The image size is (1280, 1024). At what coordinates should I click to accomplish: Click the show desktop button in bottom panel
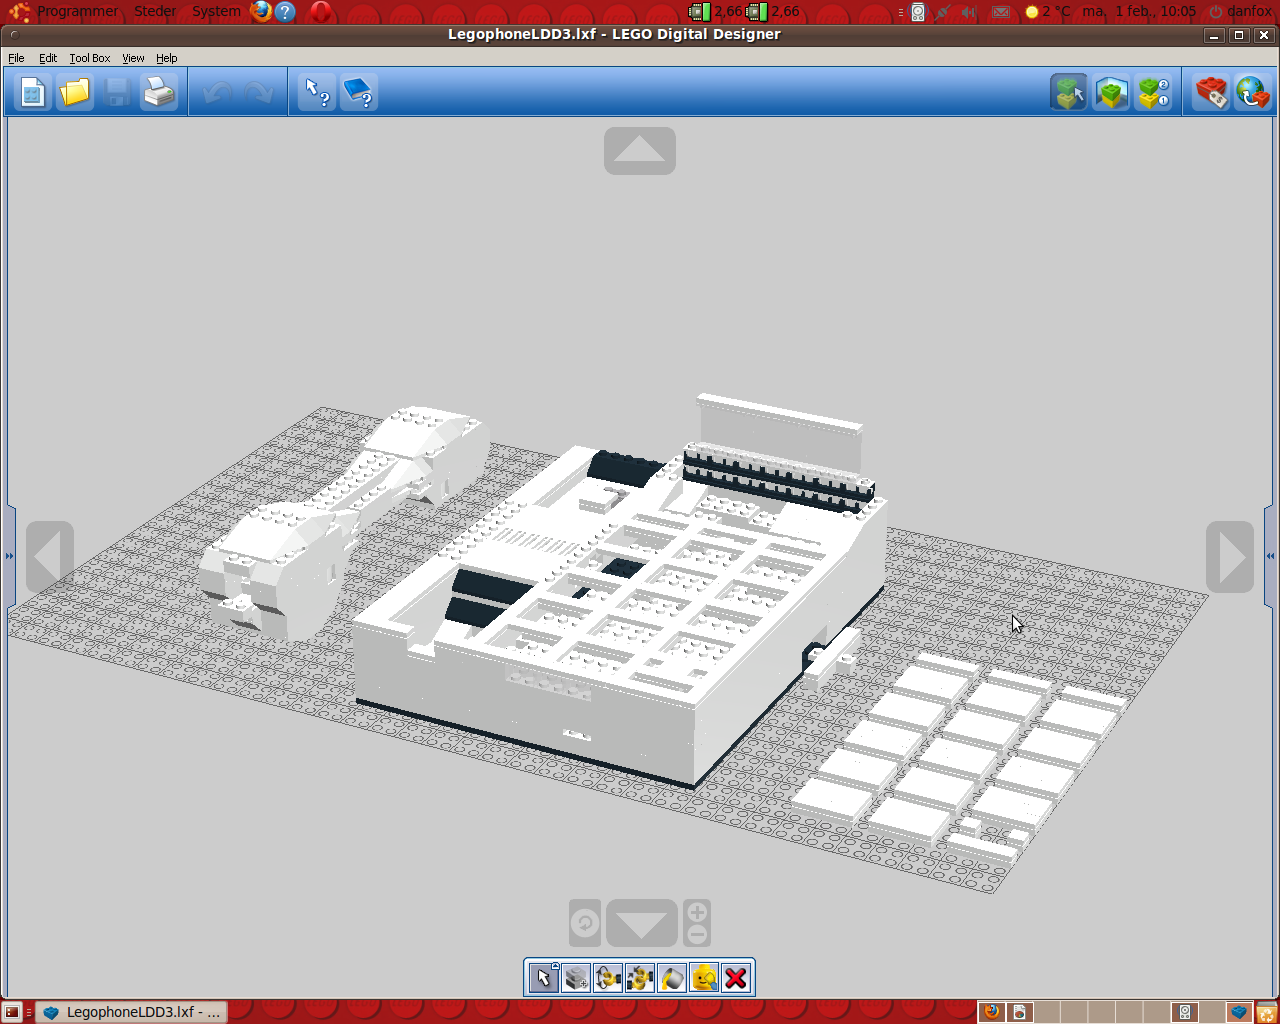[12, 1012]
